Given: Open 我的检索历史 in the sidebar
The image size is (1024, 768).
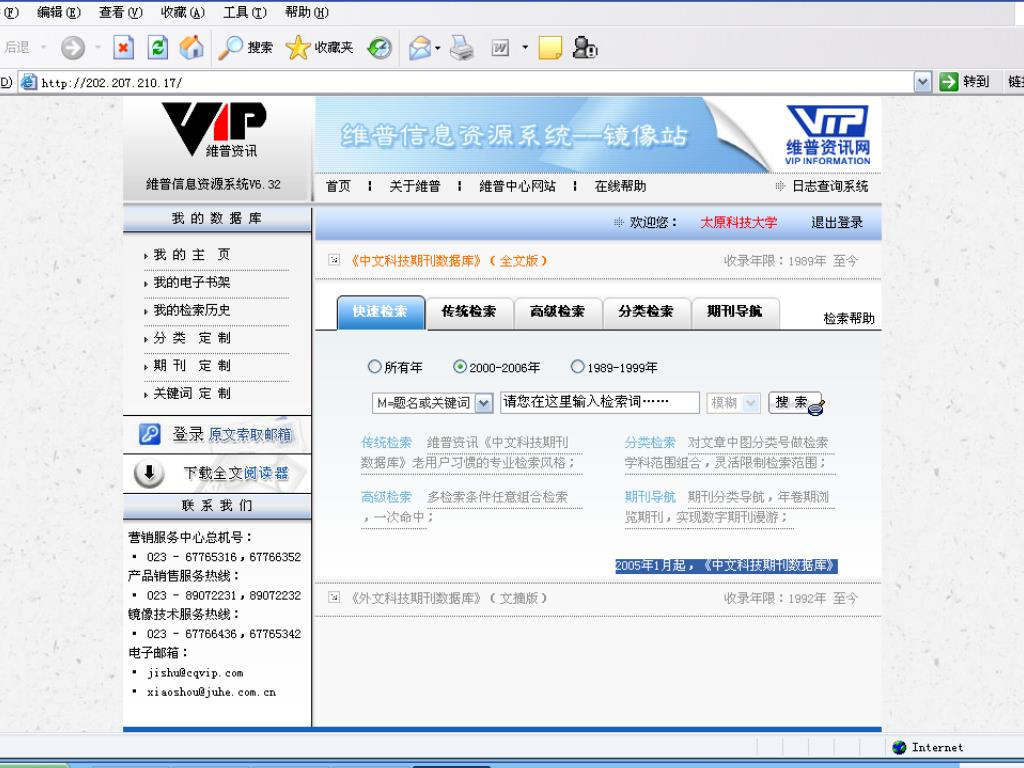Looking at the screenshot, I should click(191, 310).
